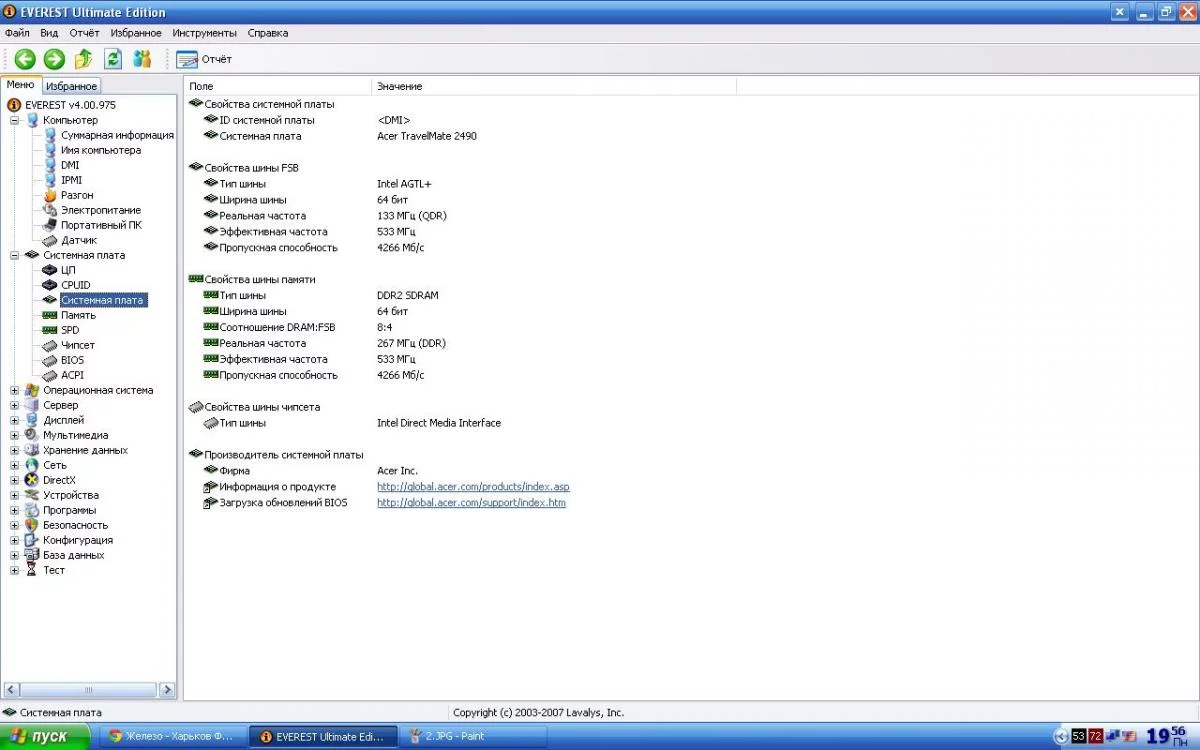This screenshot has height=750, width=1200.
Task: Expand the Программы tree node
Action: coord(15,510)
